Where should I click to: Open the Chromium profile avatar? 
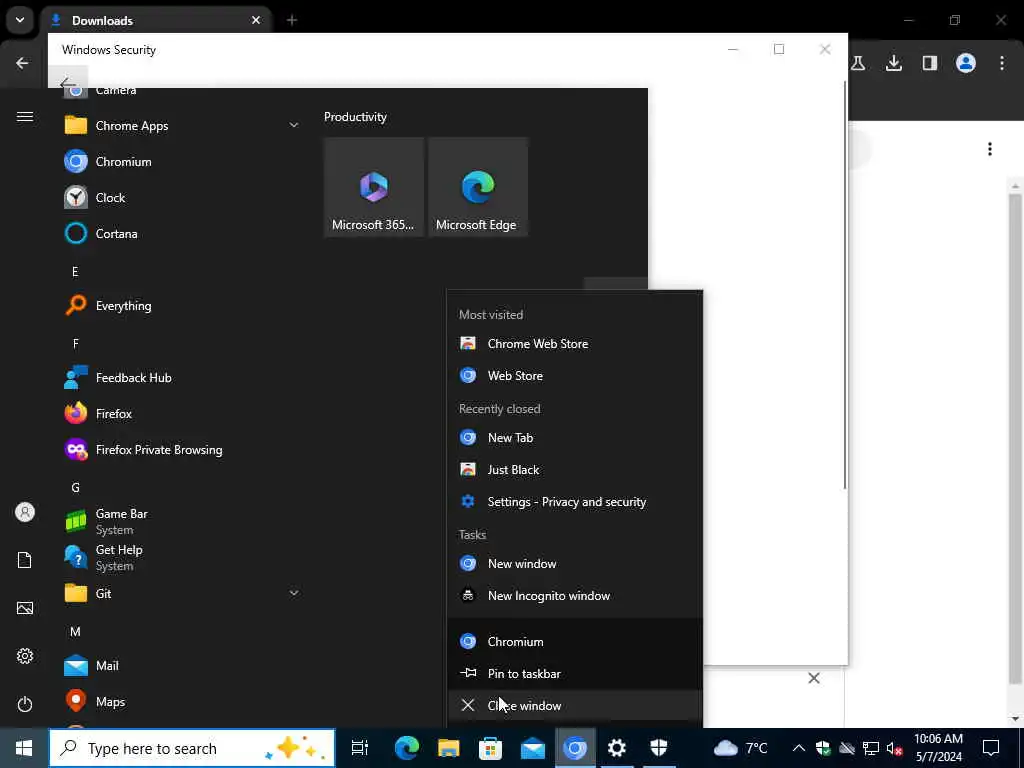click(966, 63)
